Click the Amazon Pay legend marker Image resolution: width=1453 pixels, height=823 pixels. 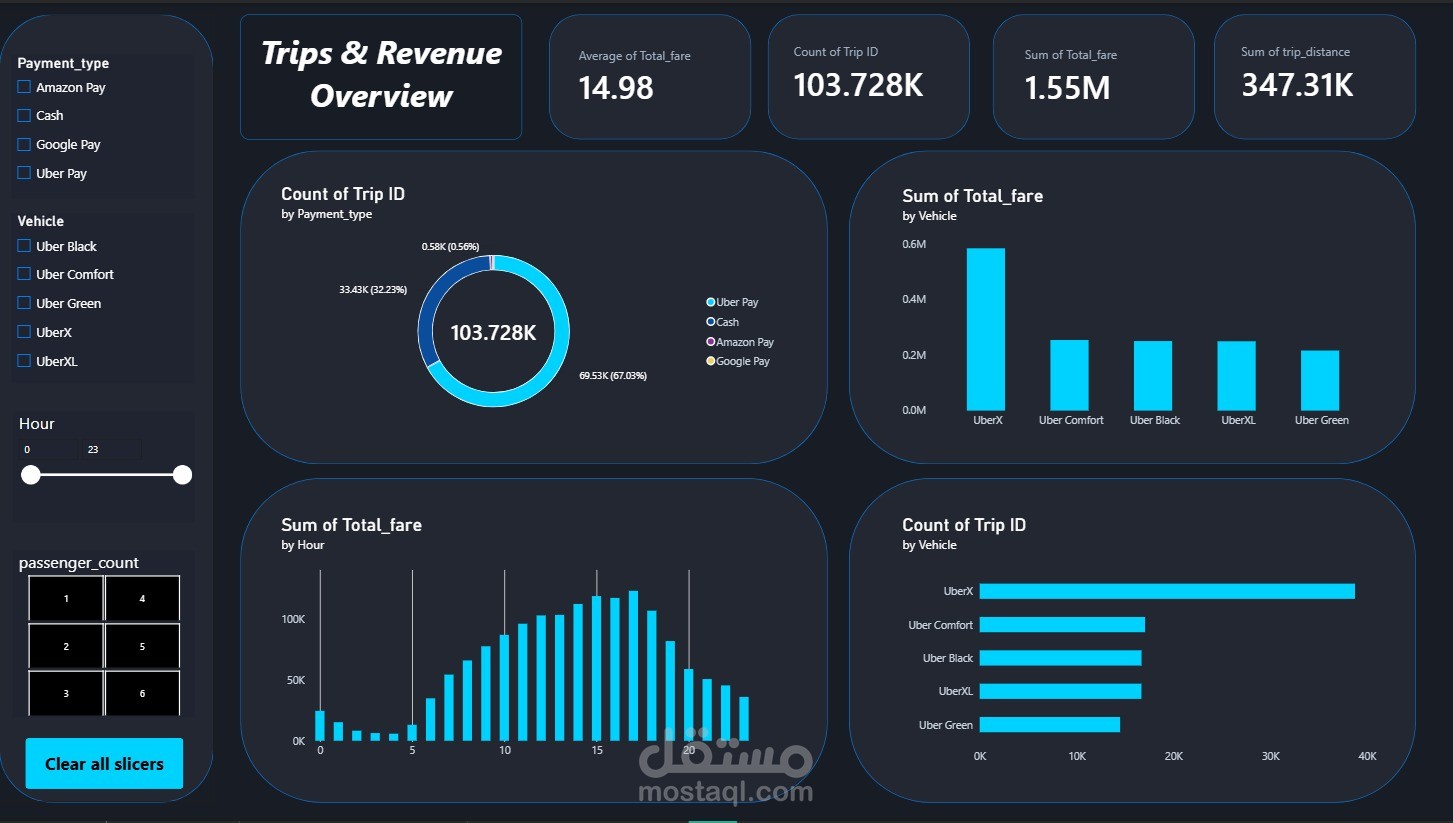(710, 342)
